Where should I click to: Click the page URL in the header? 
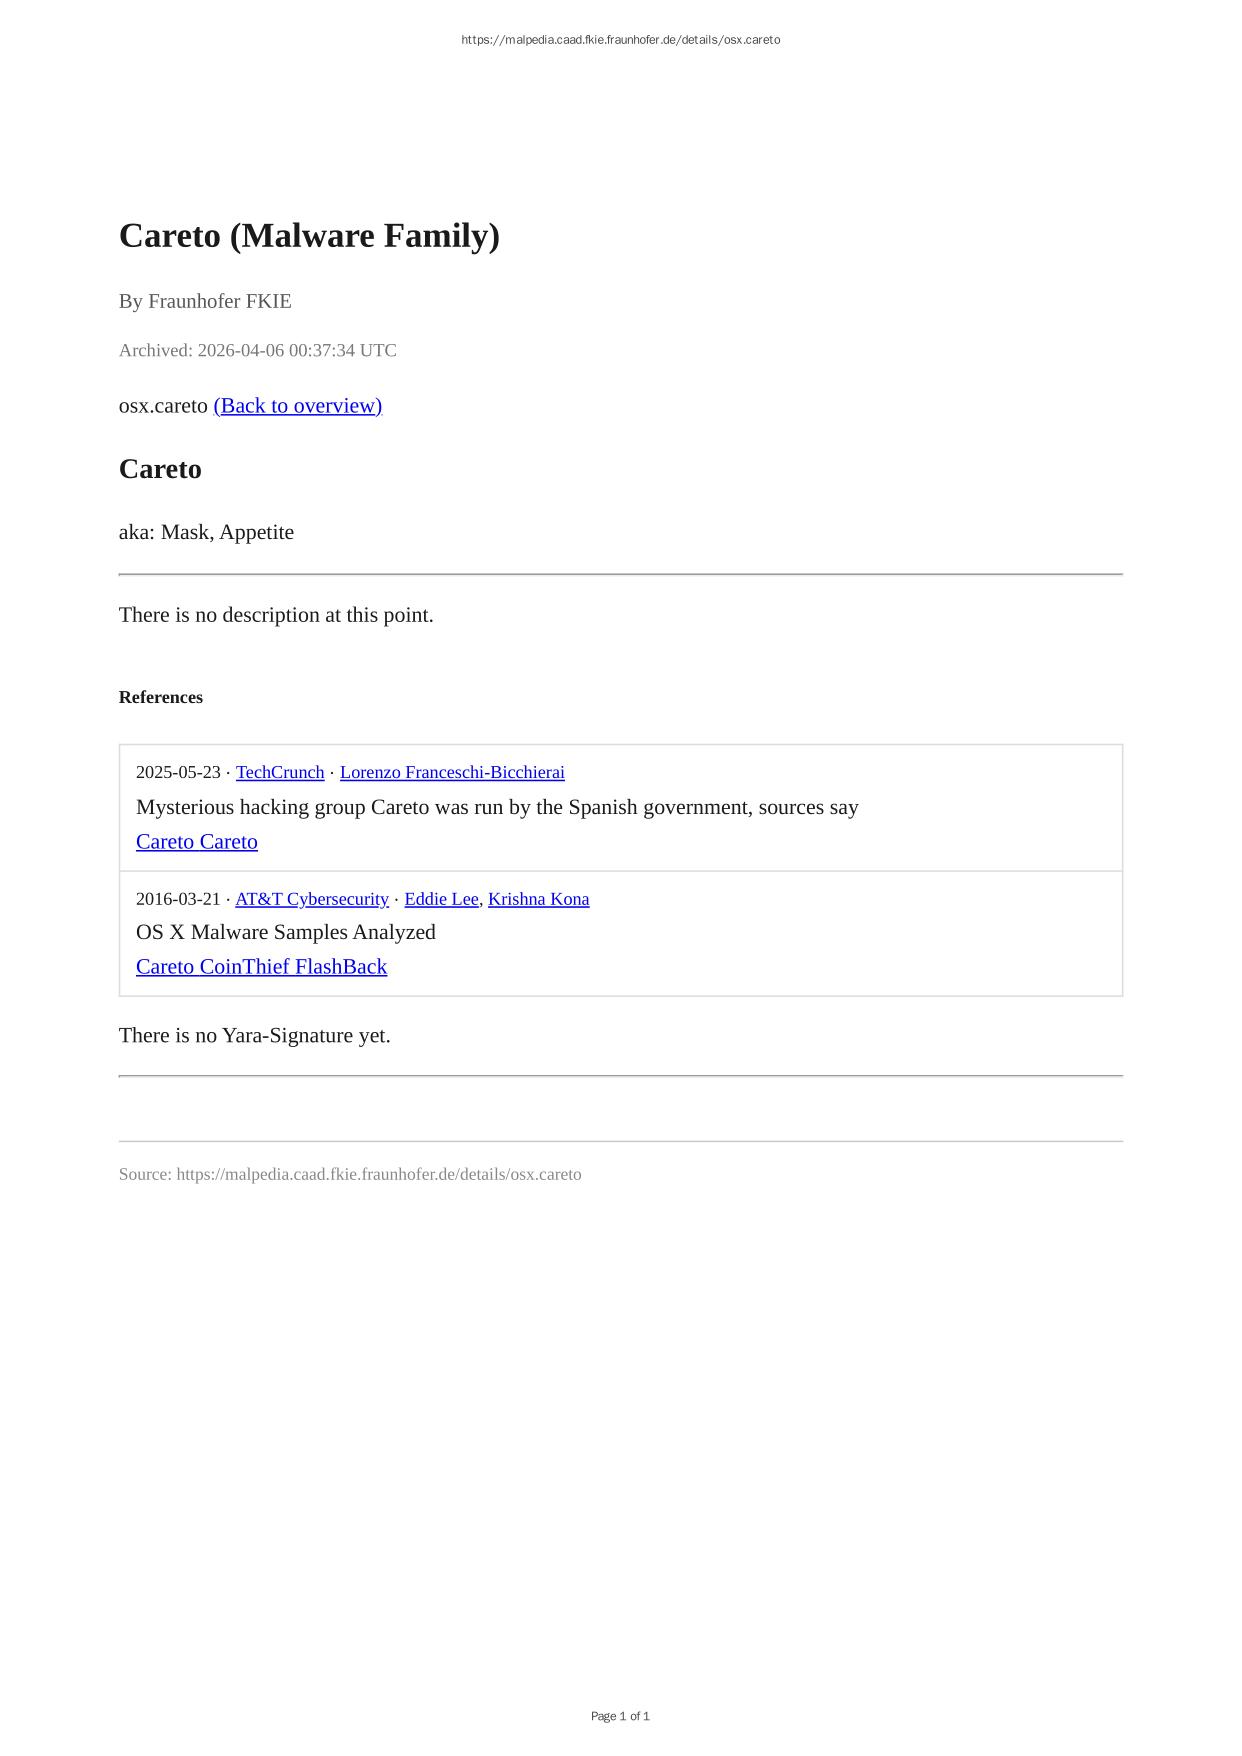(x=620, y=40)
